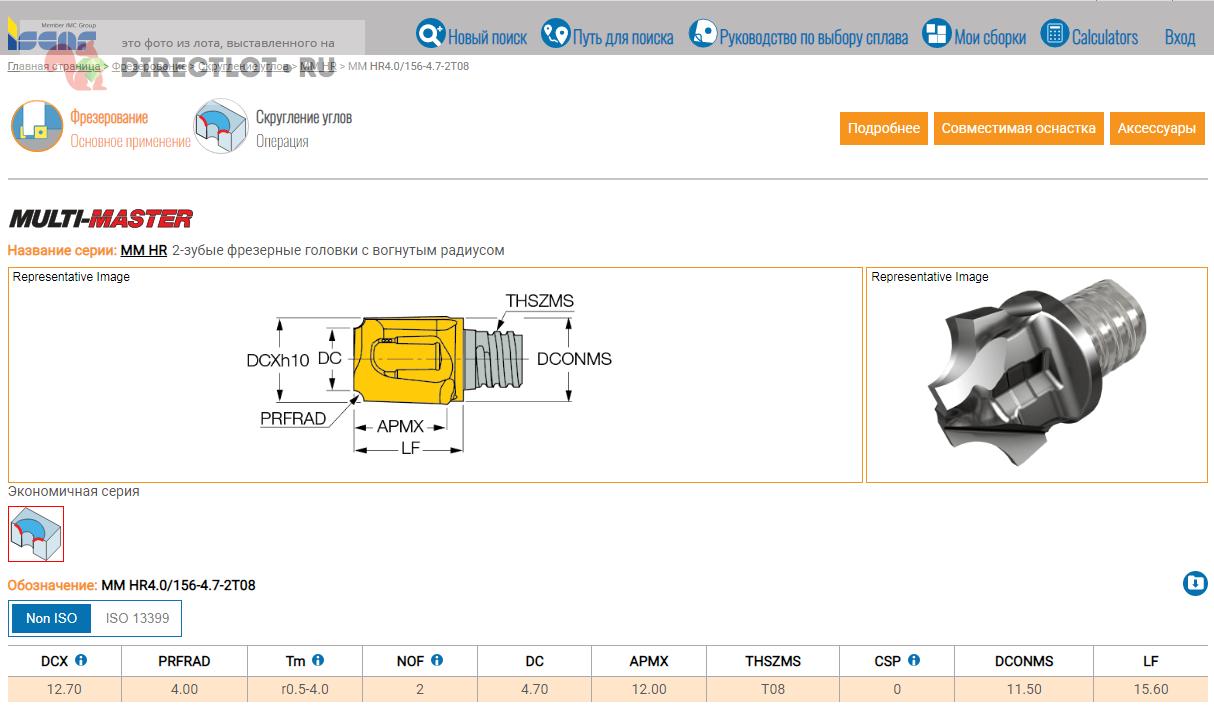The width and height of the screenshot is (1214, 712).
Task: Click the PRFRAD column header
Action: (x=184, y=661)
